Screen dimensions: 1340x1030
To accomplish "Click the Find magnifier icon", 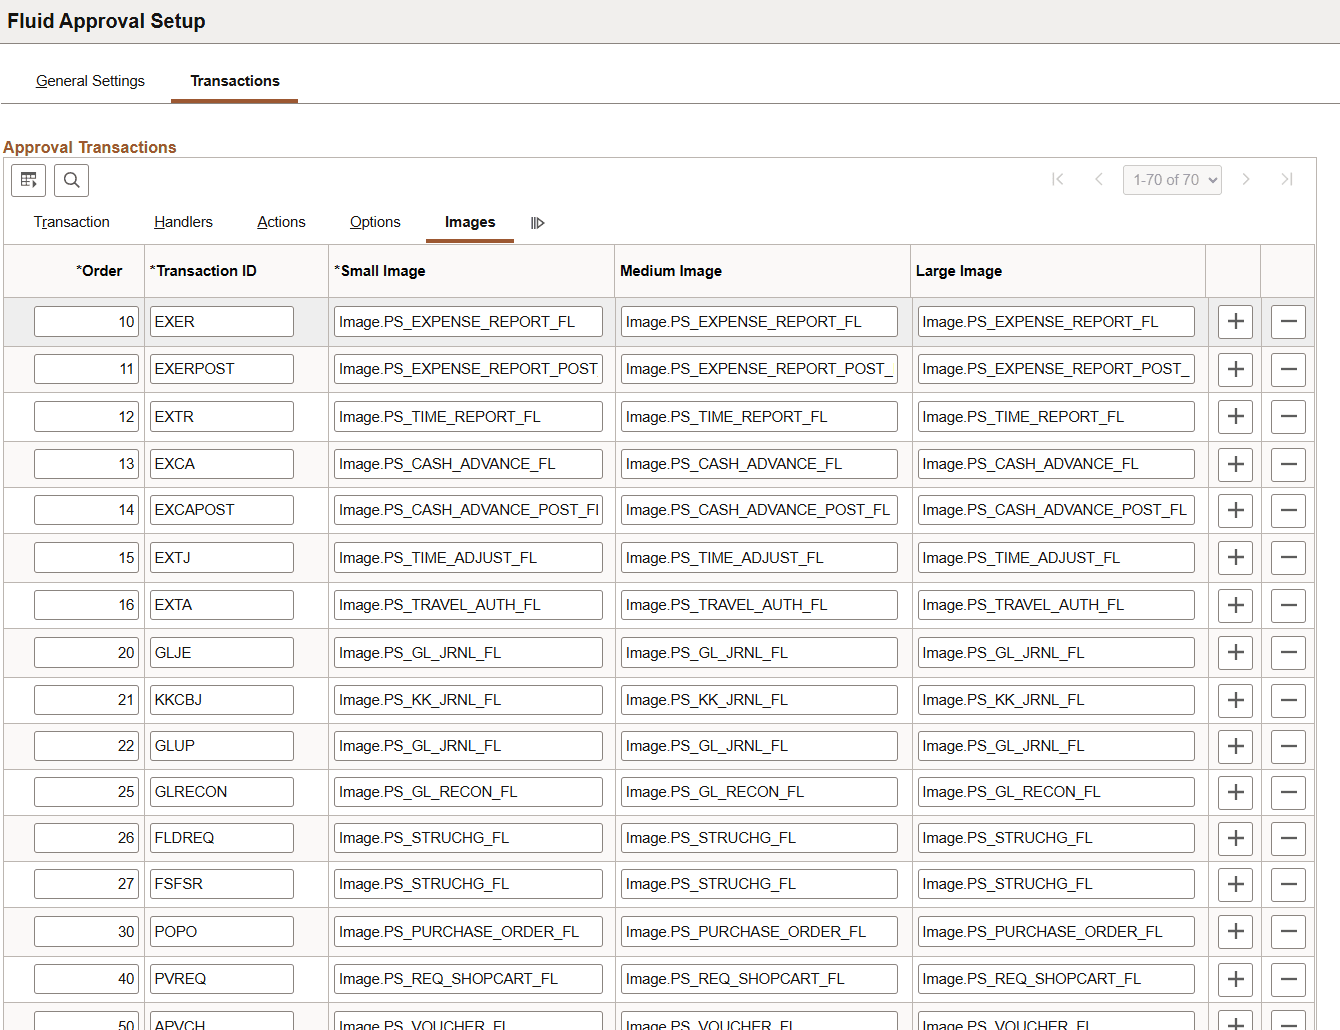I will click(x=71, y=180).
